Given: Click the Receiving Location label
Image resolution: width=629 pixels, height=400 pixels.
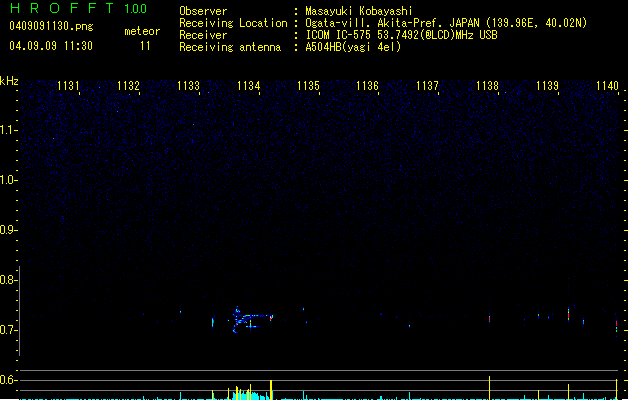Looking at the screenshot, I should tap(233, 23).
